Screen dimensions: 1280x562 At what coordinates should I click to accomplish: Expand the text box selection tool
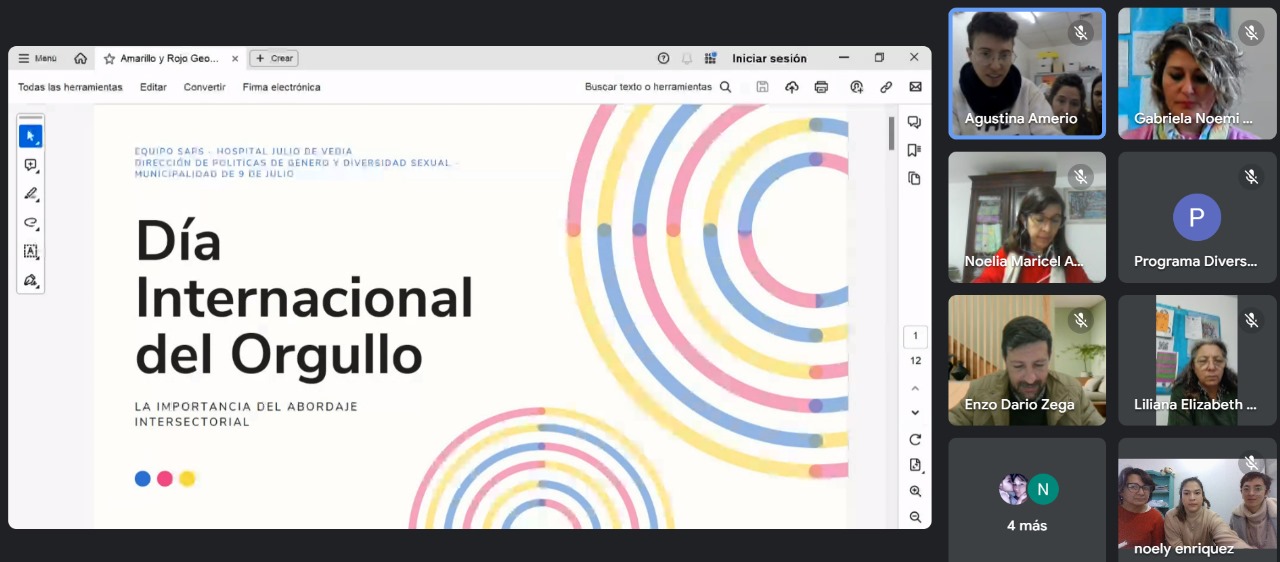(x=30, y=252)
